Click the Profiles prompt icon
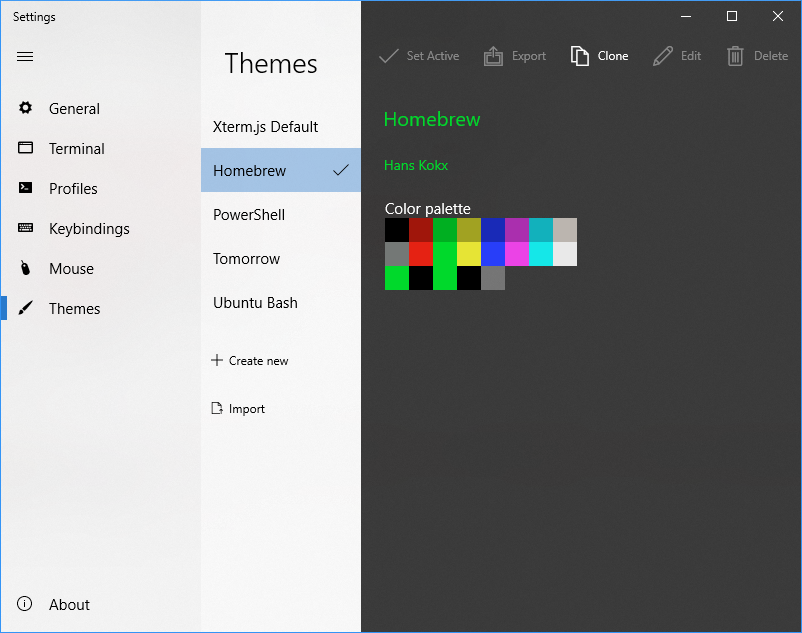The width and height of the screenshot is (802, 633). click(x=26, y=188)
